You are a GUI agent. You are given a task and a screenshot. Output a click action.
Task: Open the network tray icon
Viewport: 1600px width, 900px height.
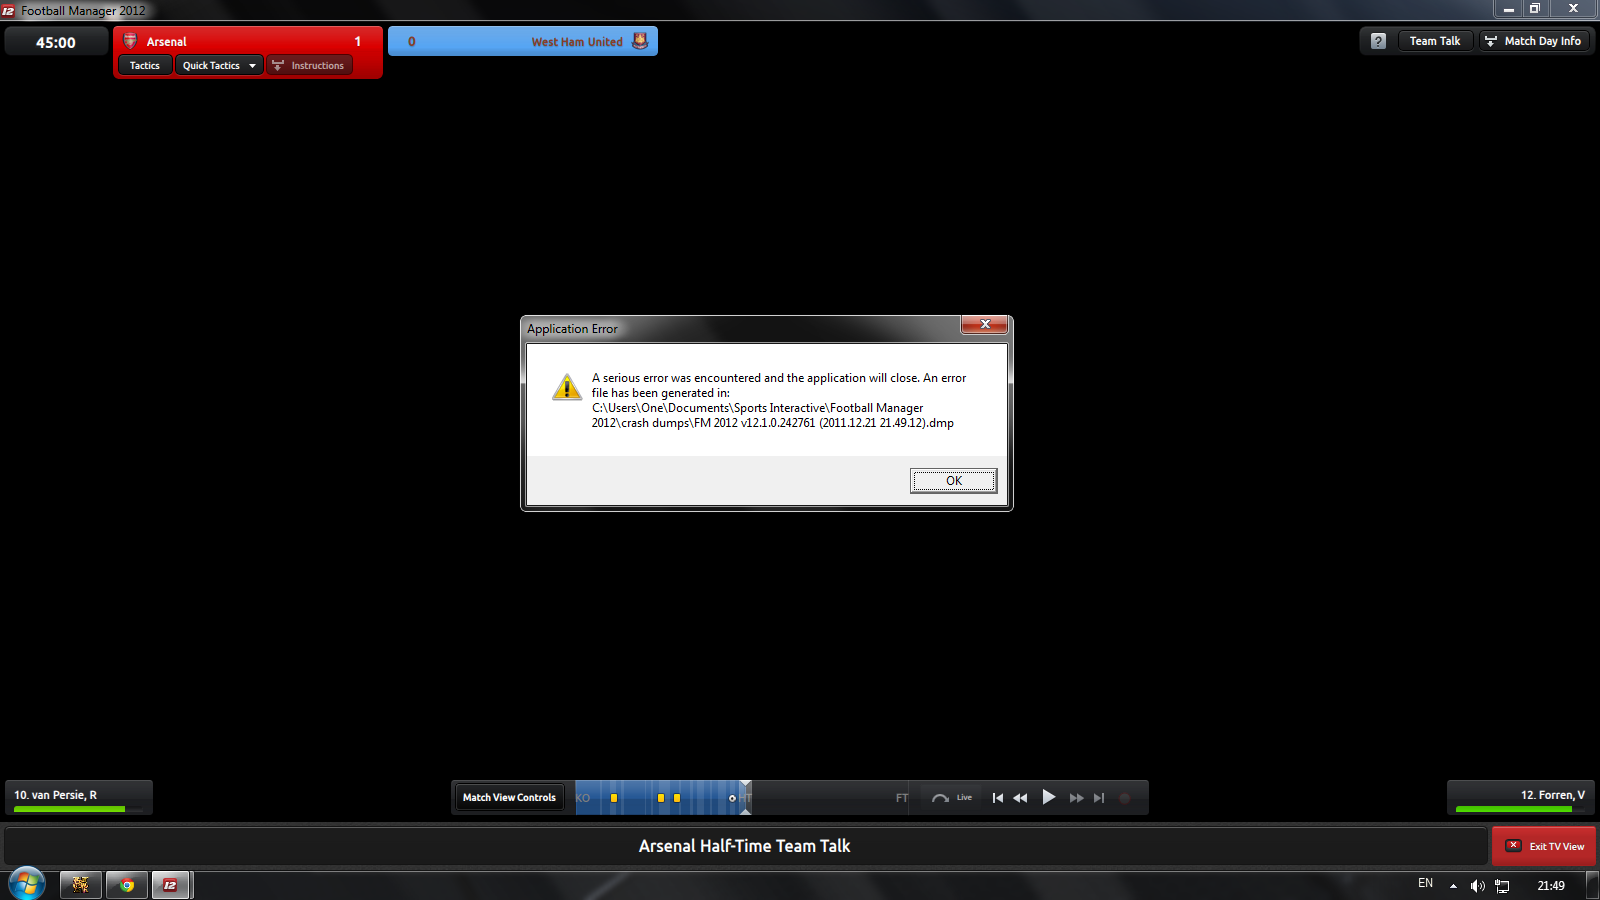click(x=1502, y=886)
